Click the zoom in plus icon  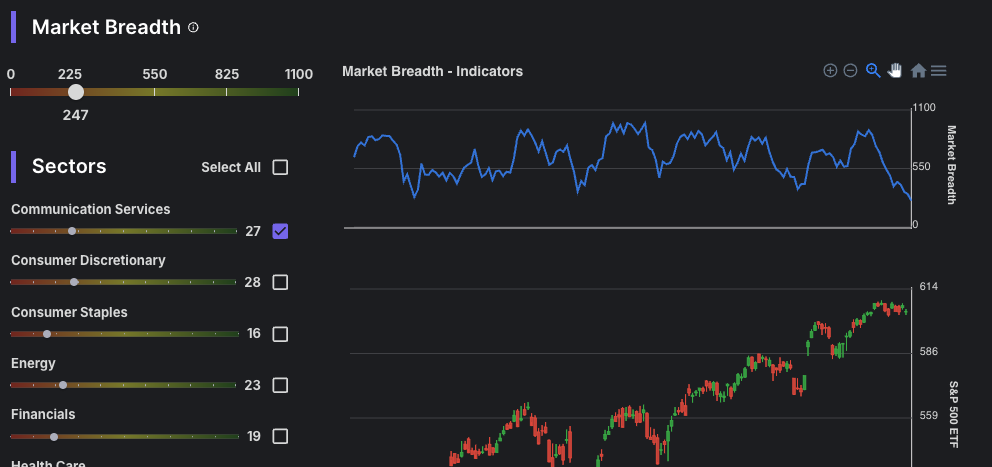coord(830,70)
